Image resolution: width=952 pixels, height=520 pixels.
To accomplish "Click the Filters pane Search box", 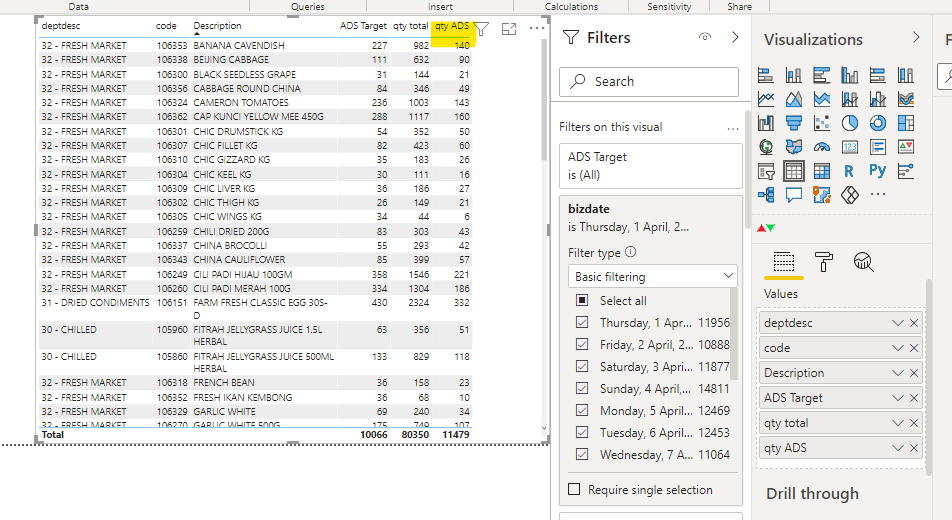I will click(649, 81).
